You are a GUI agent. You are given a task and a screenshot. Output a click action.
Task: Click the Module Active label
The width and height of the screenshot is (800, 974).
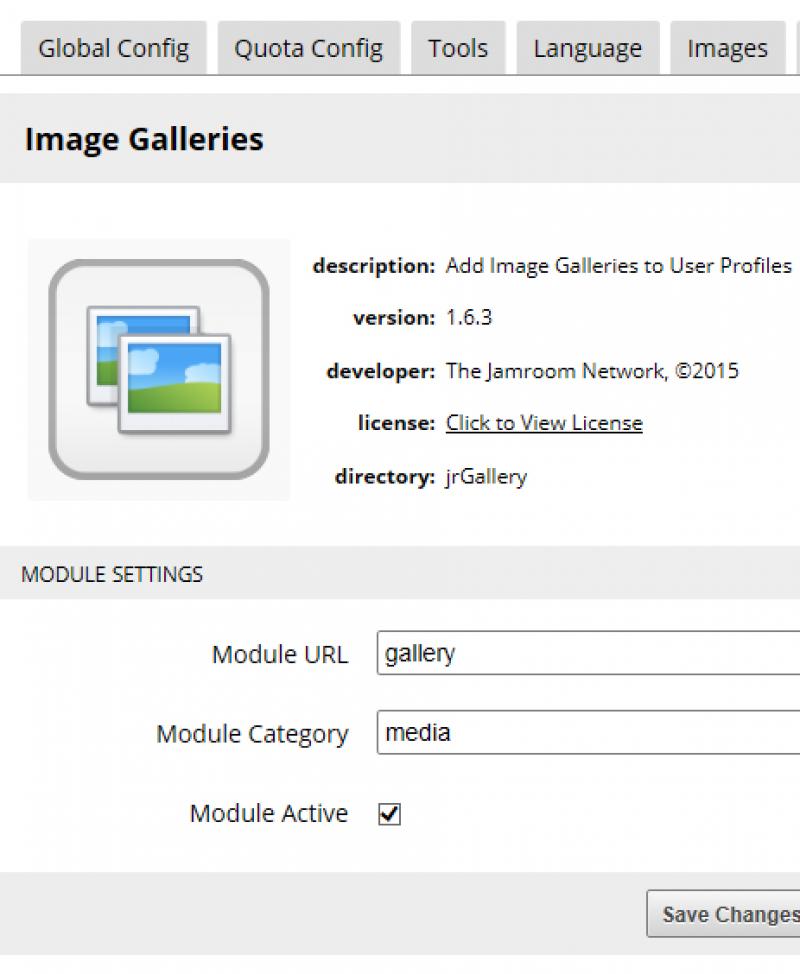[269, 813]
